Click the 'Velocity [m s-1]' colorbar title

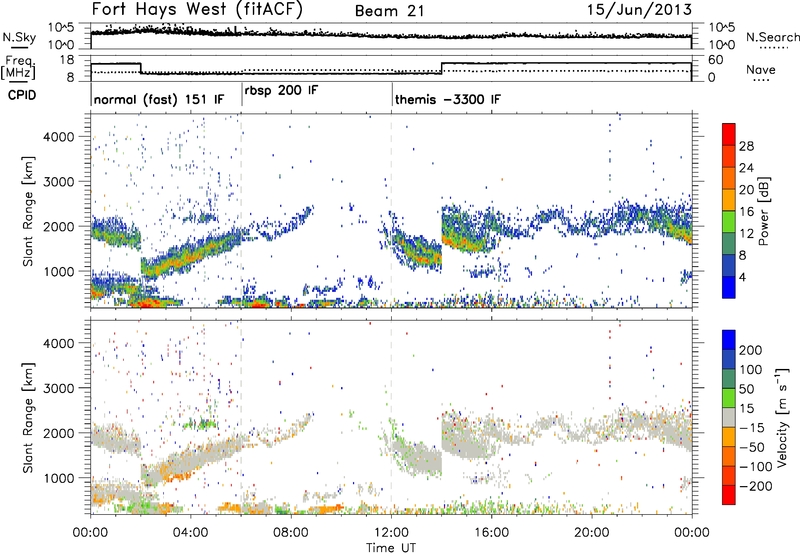781,417
